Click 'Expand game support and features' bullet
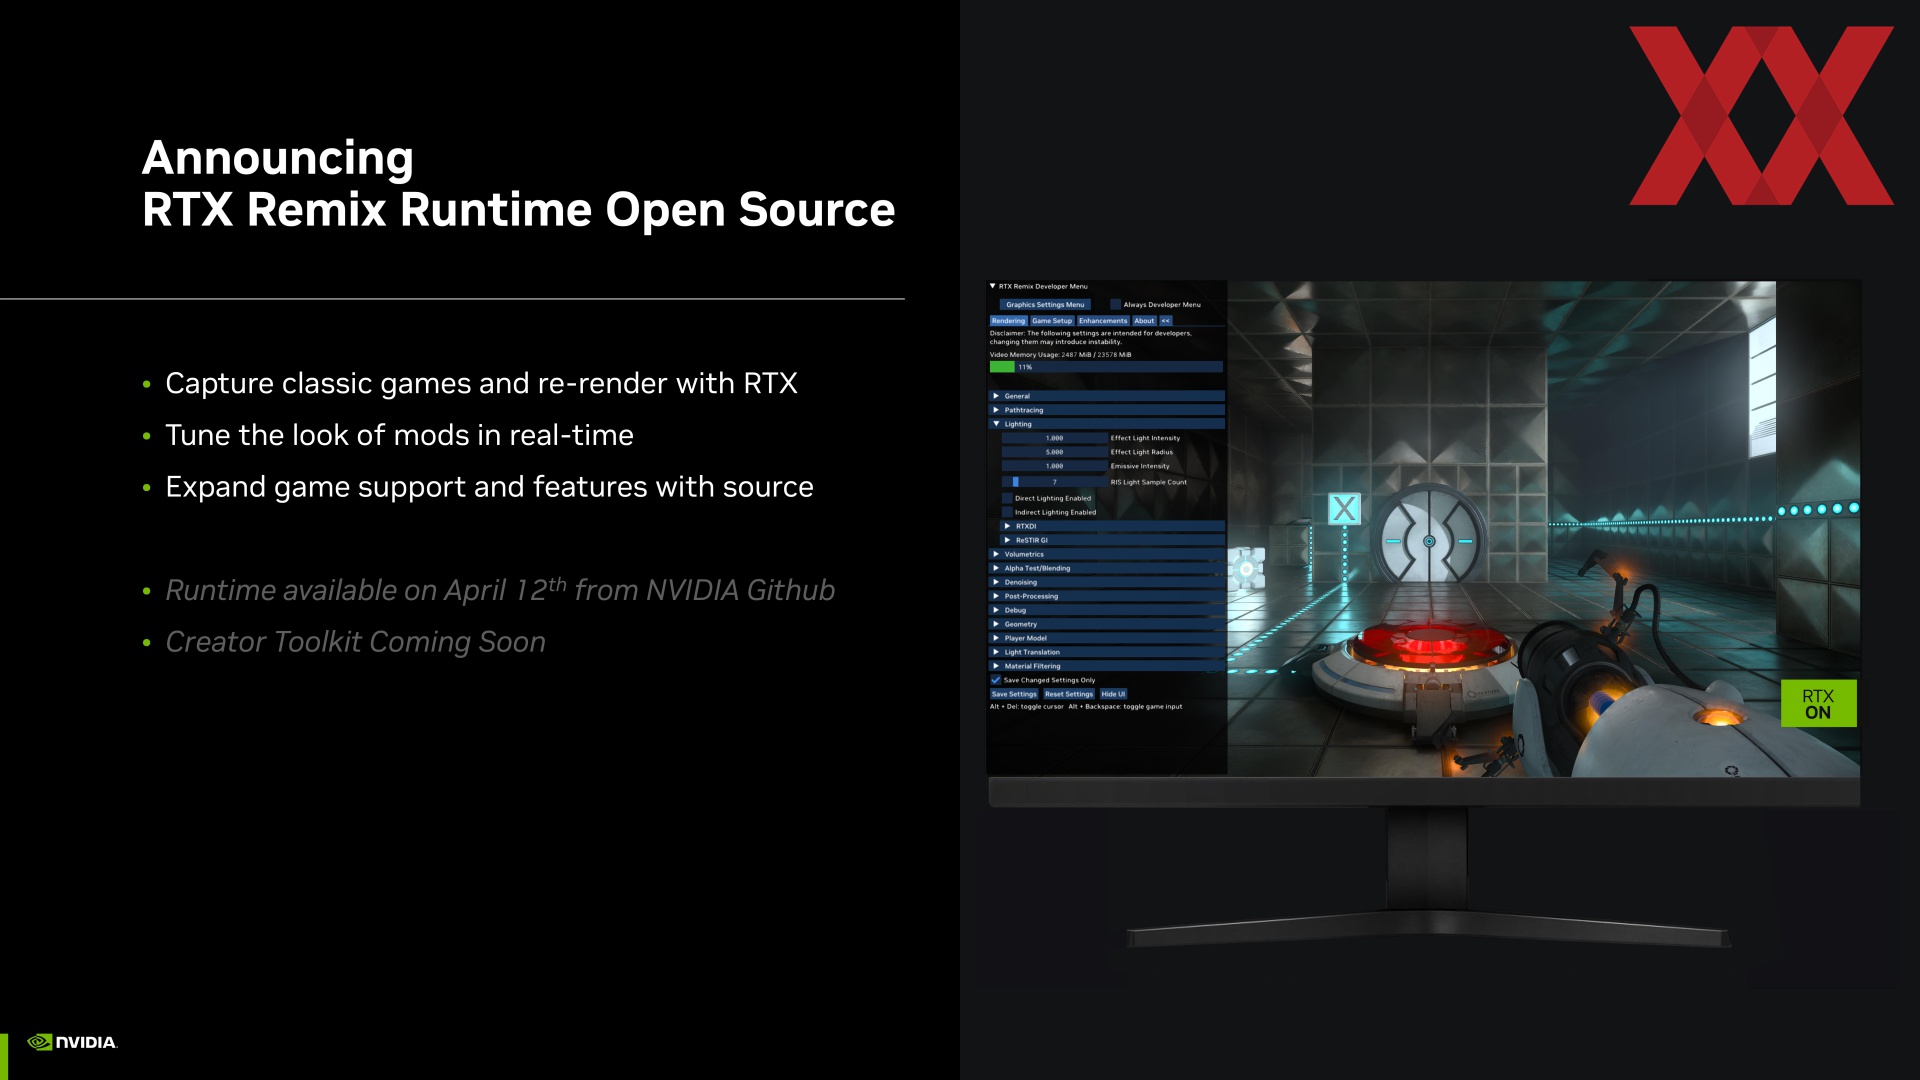The height and width of the screenshot is (1080, 1920). point(489,487)
